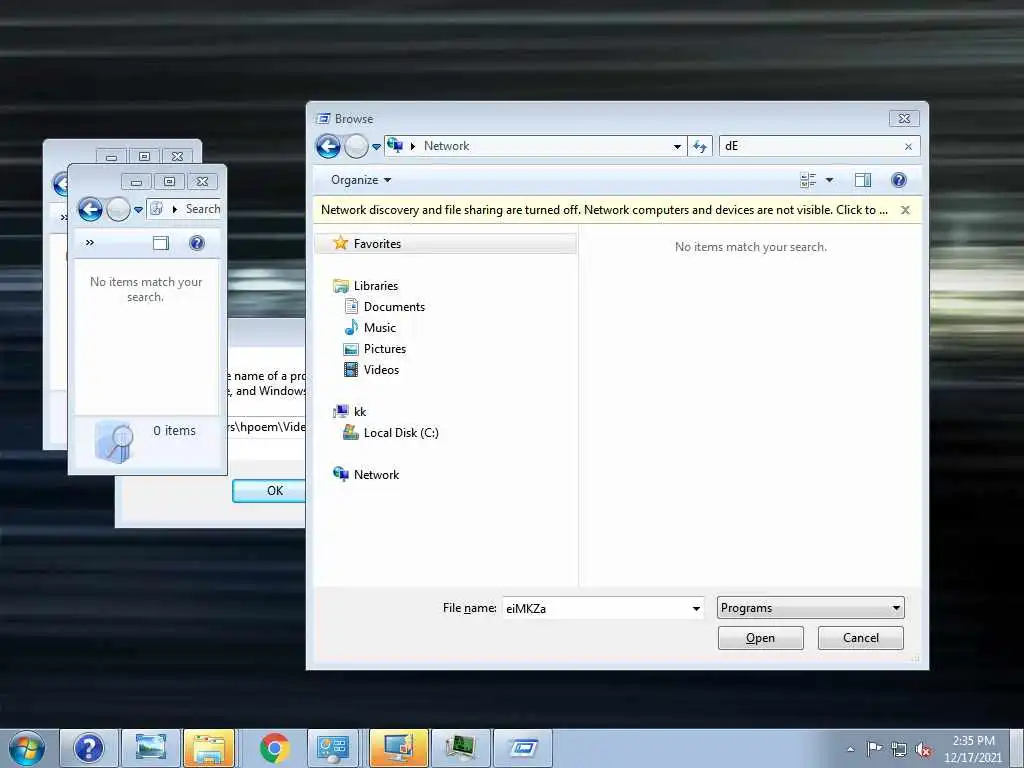1024x768 pixels.
Task: Select the kk computer node
Action: (360, 412)
